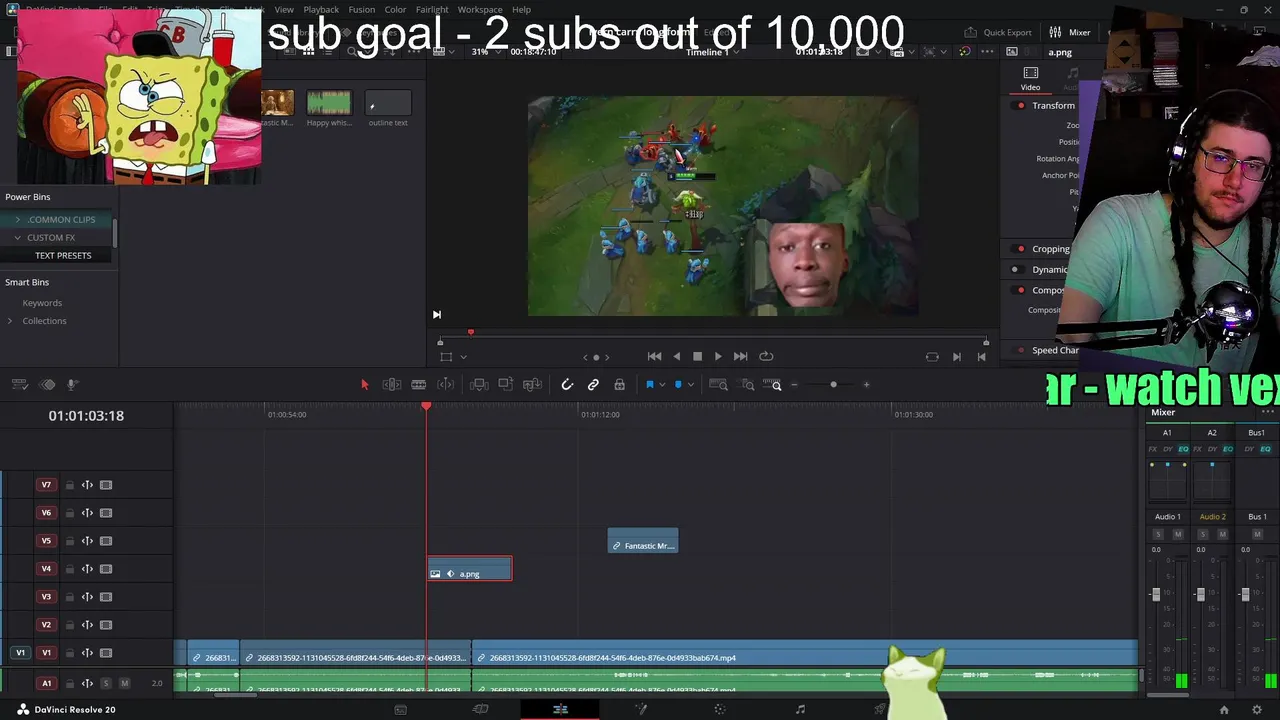Screen dimensions: 1280x720
Task: Toggle the Mixer panel button
Action: pos(1070,32)
